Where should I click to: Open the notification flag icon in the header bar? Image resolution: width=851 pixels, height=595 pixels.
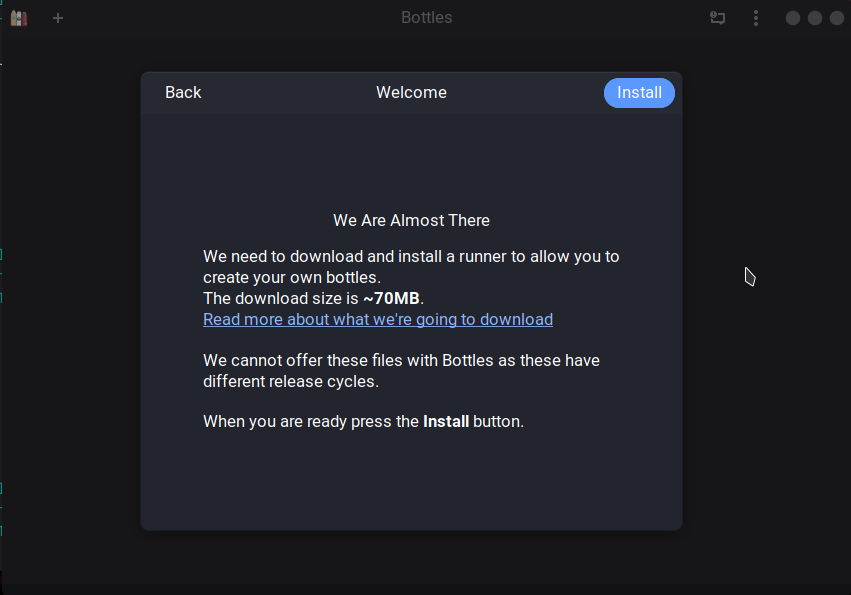(x=717, y=17)
